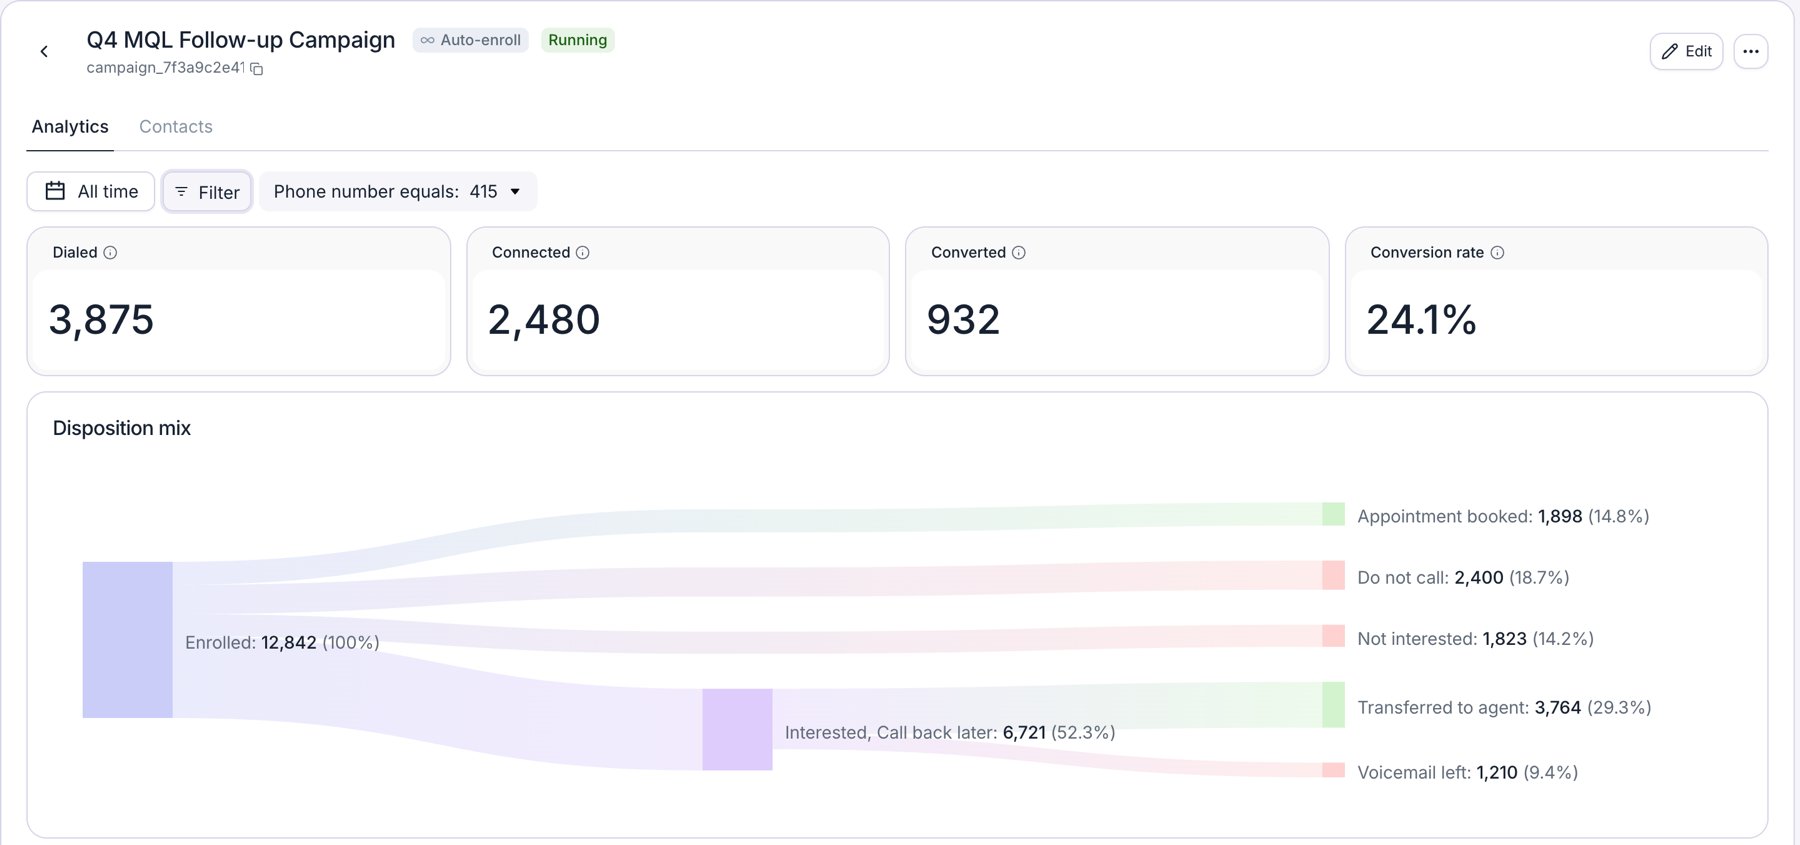Show info tooltip for Dialed metric
The width and height of the screenshot is (1800, 845).
click(110, 253)
